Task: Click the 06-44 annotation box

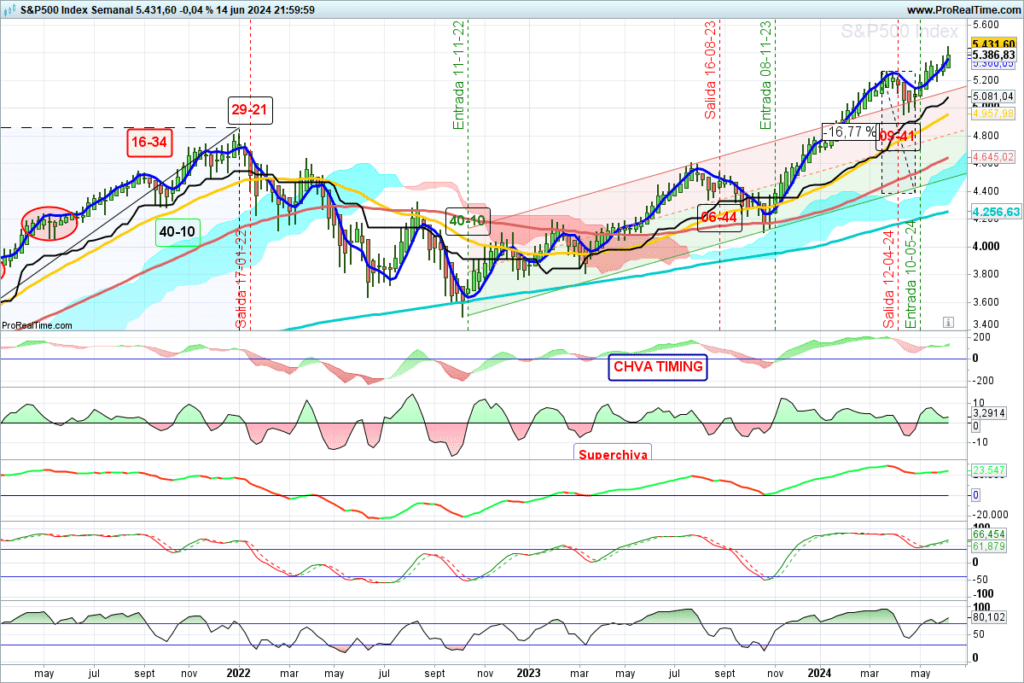Action: click(x=719, y=217)
